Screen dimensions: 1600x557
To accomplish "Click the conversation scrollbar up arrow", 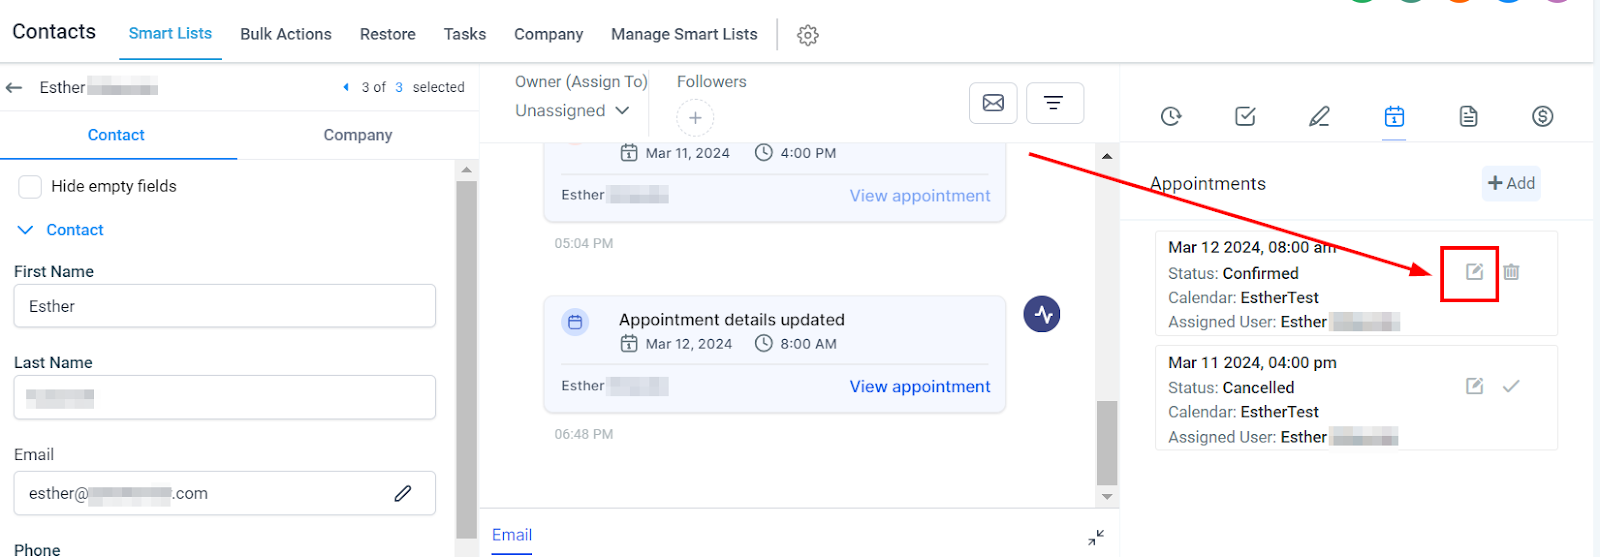I will 1107,156.
